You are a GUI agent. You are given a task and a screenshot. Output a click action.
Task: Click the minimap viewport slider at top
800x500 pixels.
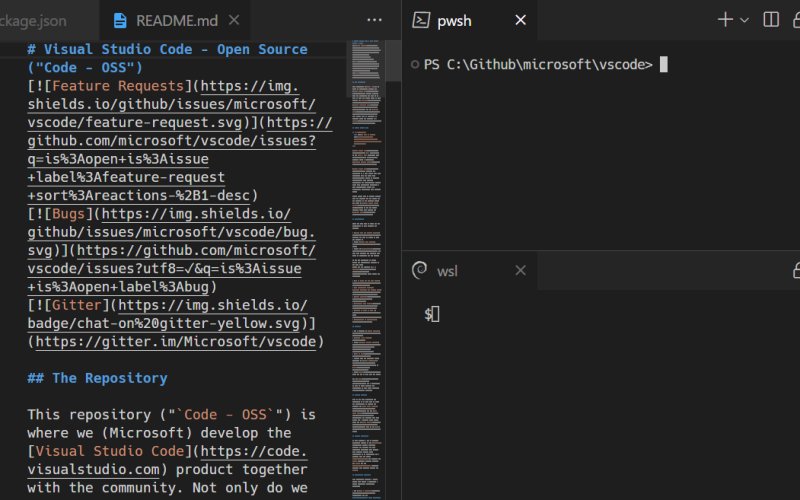click(x=366, y=69)
